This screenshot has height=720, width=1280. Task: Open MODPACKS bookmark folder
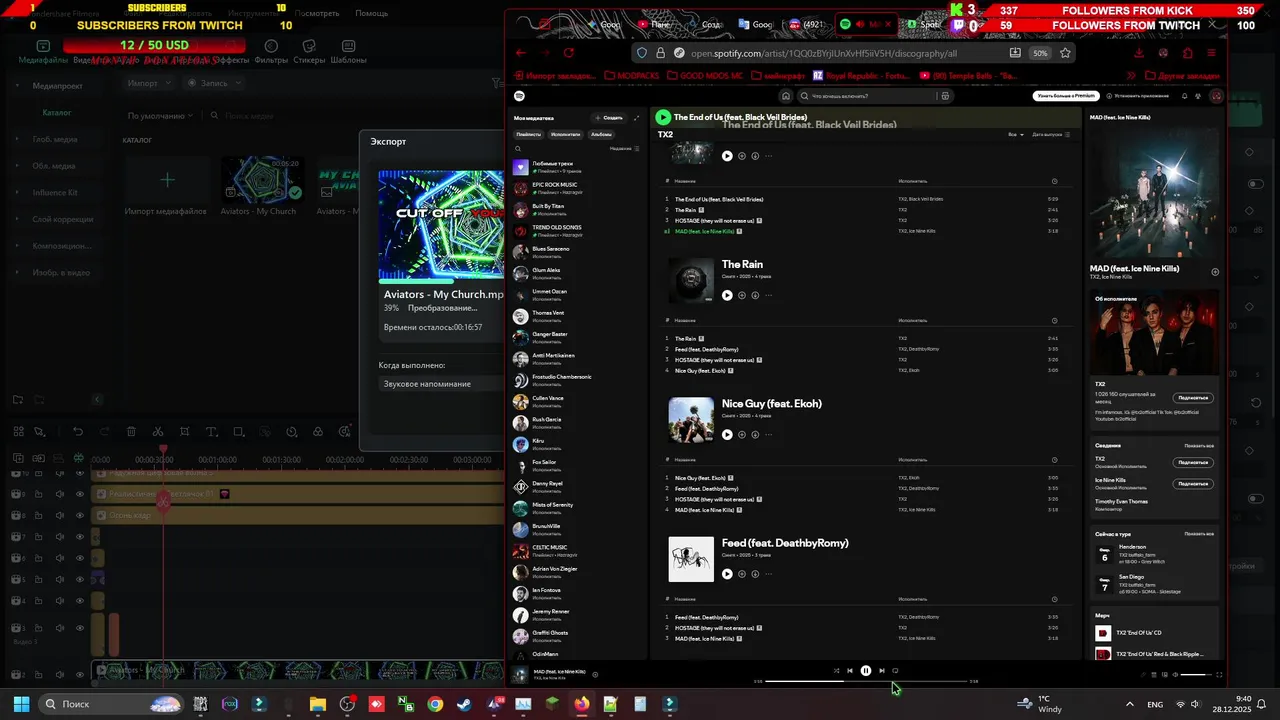632,76
